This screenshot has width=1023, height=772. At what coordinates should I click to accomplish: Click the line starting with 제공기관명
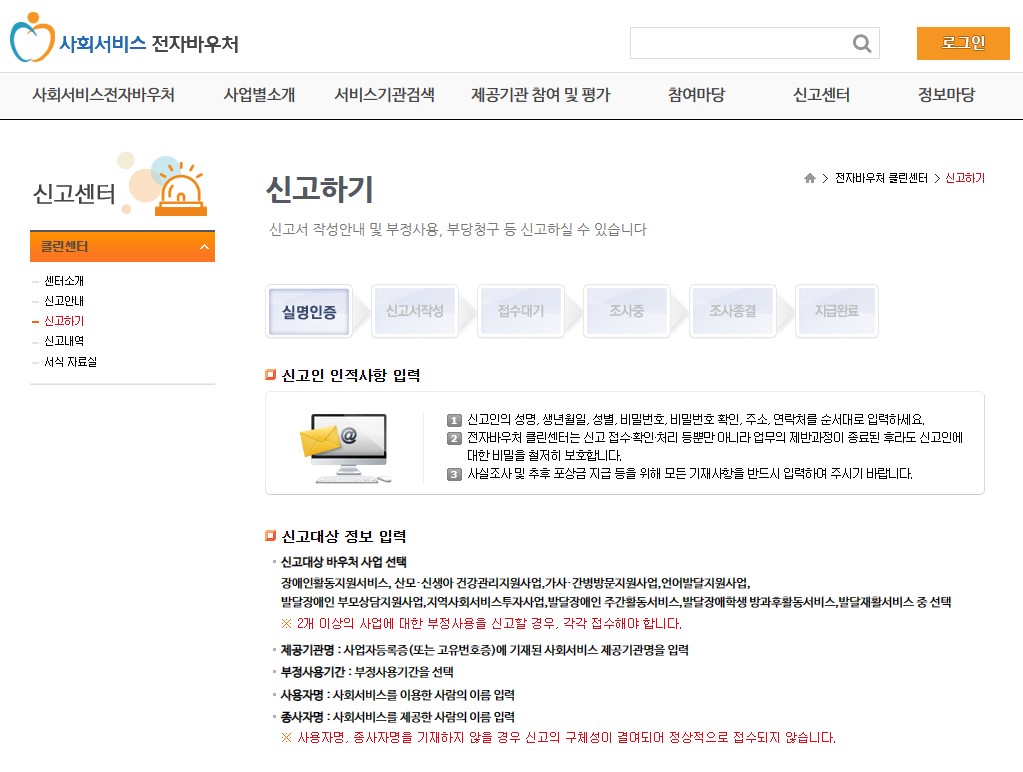(x=484, y=650)
